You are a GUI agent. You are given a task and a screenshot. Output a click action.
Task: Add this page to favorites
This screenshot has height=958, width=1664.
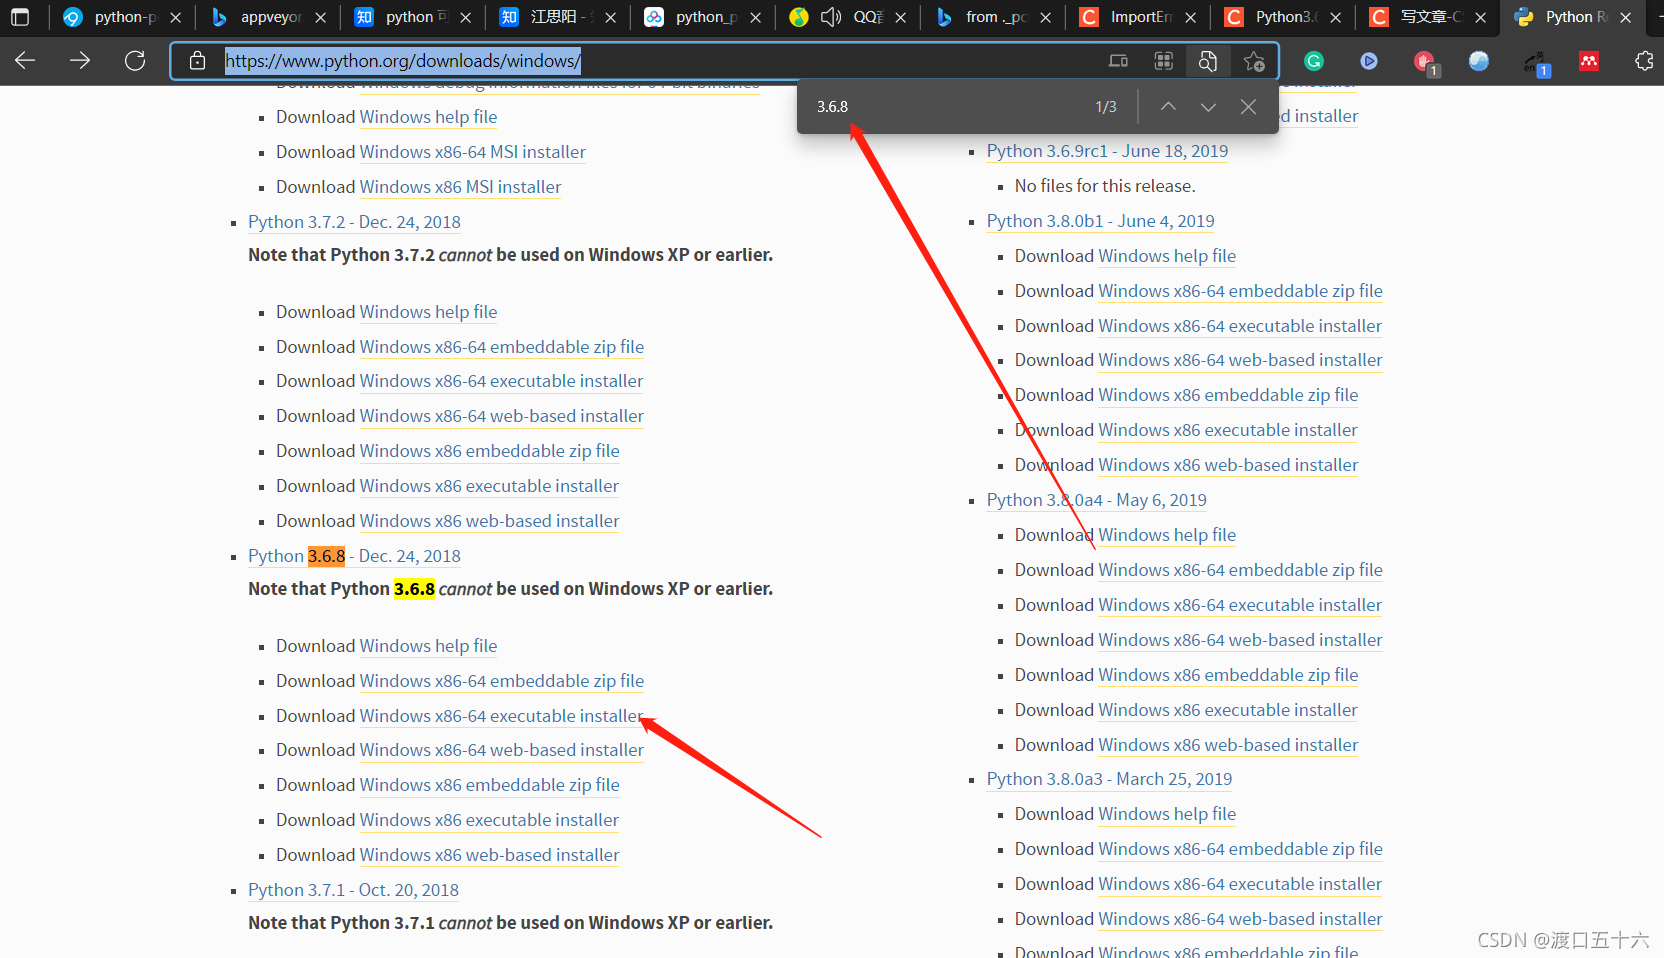1254,61
